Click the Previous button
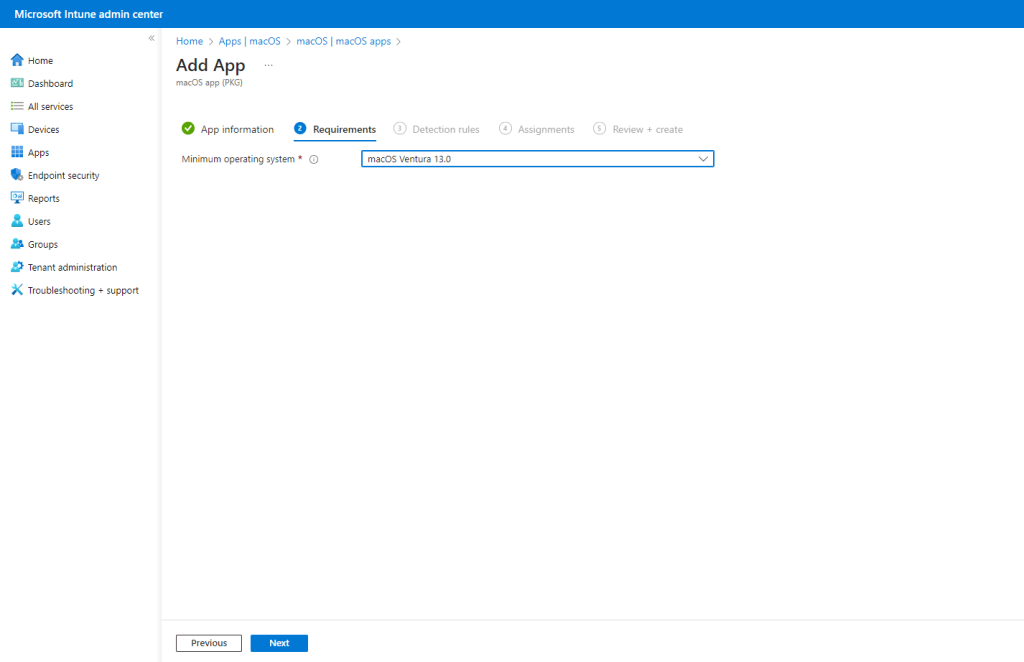1024x662 pixels. click(209, 643)
